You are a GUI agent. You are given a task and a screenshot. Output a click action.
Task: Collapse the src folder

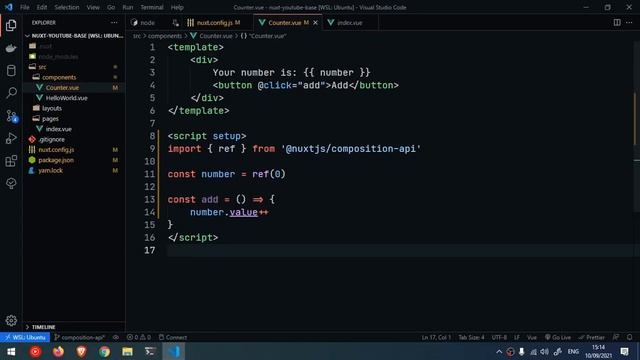pyautogui.click(x=74, y=67)
